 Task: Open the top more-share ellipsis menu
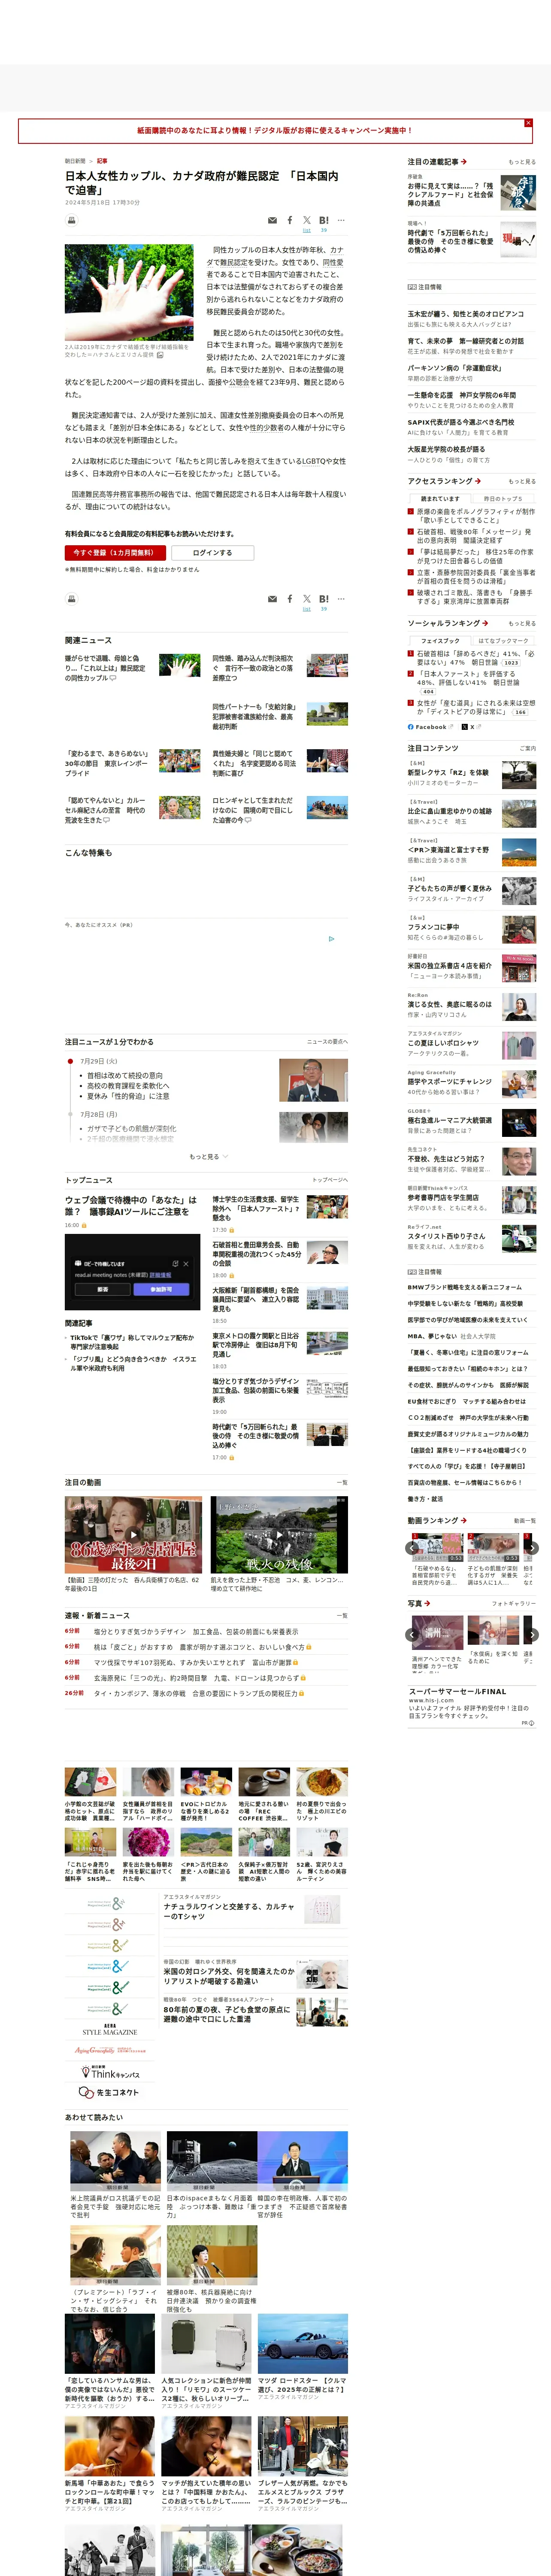pos(341,220)
